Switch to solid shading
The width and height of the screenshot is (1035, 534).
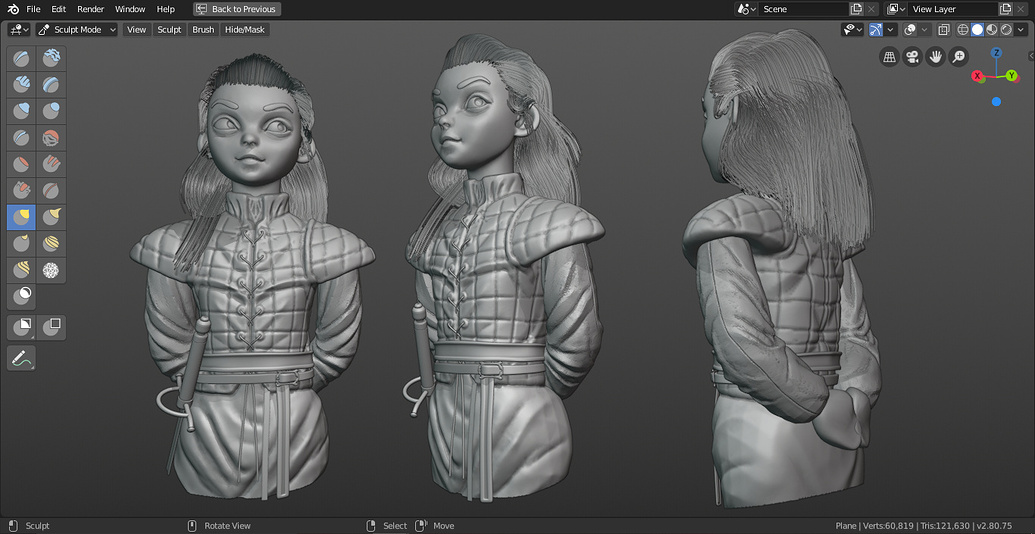click(x=978, y=30)
